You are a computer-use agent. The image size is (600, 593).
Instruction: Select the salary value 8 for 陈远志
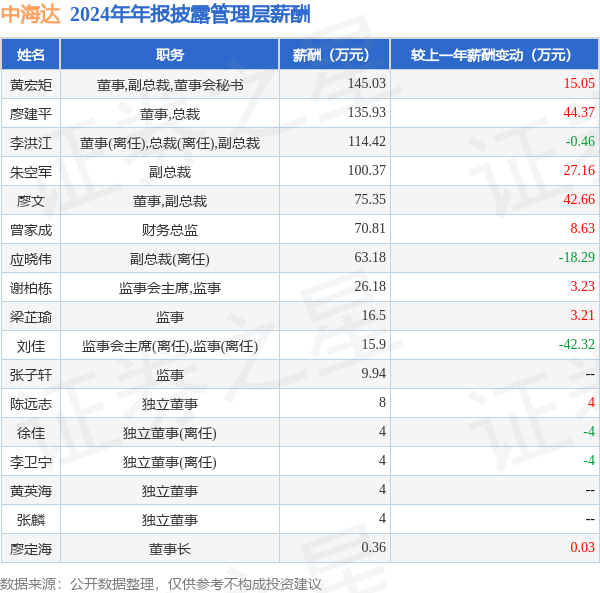[382, 403]
